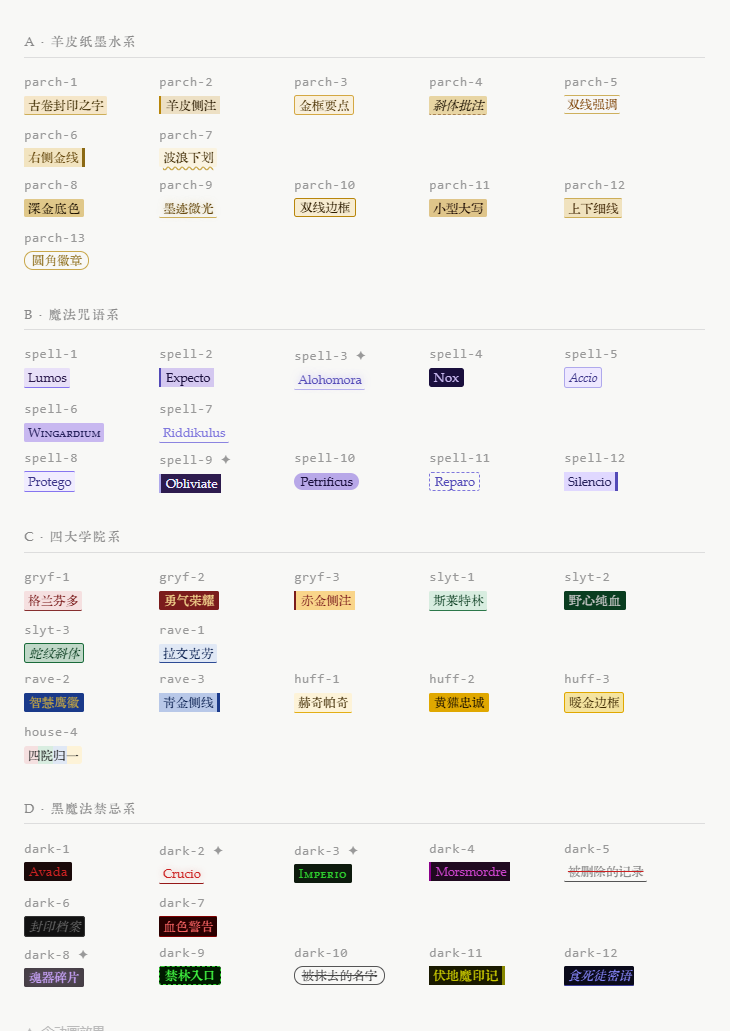Select the Lumos highlight sample

point(47,378)
